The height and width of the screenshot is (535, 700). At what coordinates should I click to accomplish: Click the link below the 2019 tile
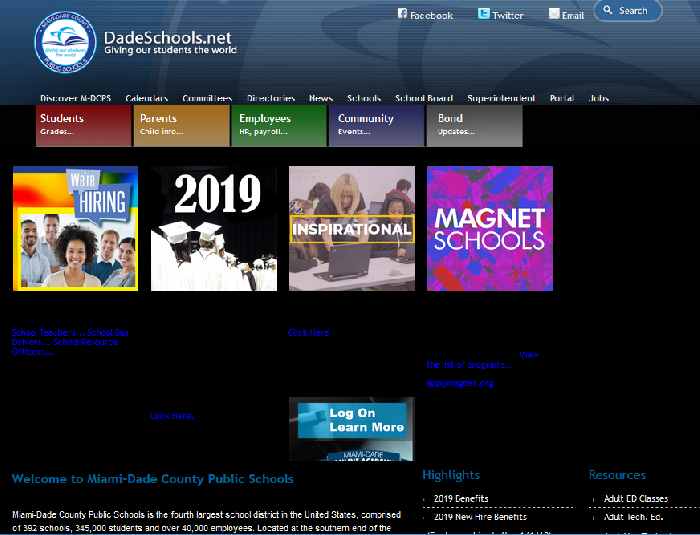point(172,416)
